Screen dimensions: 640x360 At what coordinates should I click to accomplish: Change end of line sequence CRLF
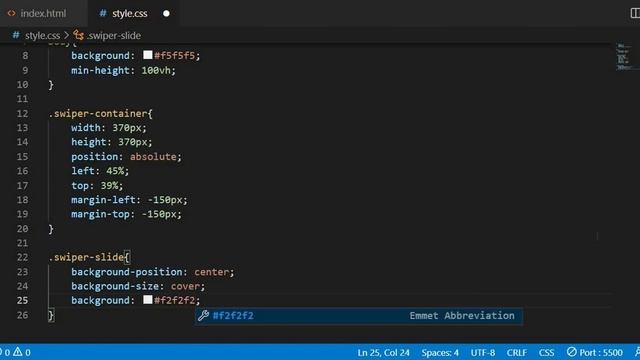coord(516,352)
